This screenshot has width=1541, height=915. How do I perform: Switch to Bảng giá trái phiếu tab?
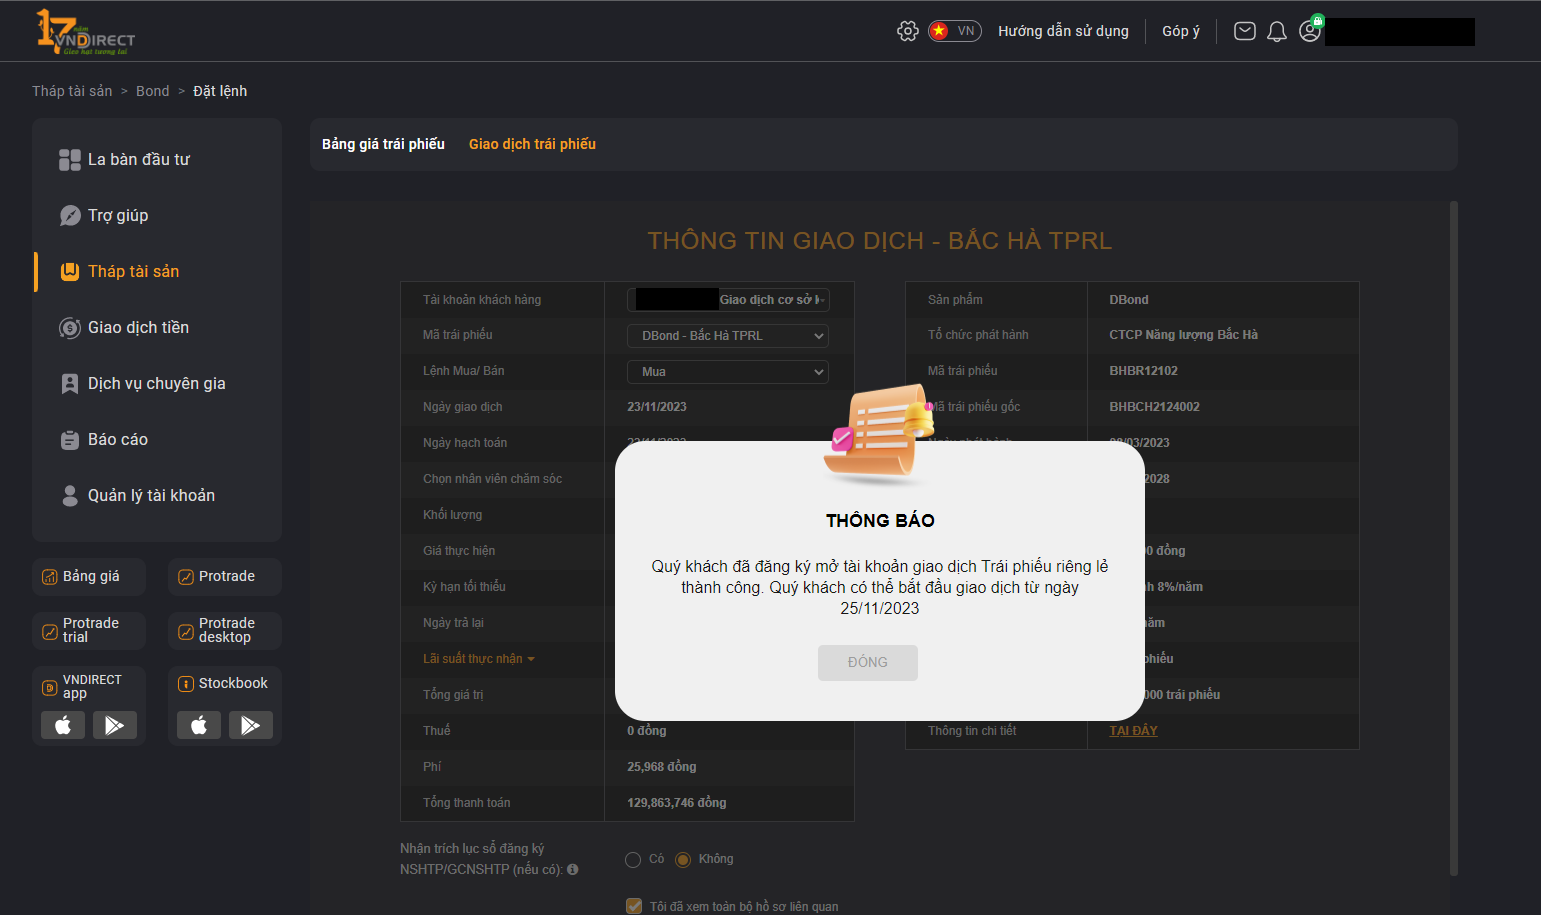[x=383, y=144]
